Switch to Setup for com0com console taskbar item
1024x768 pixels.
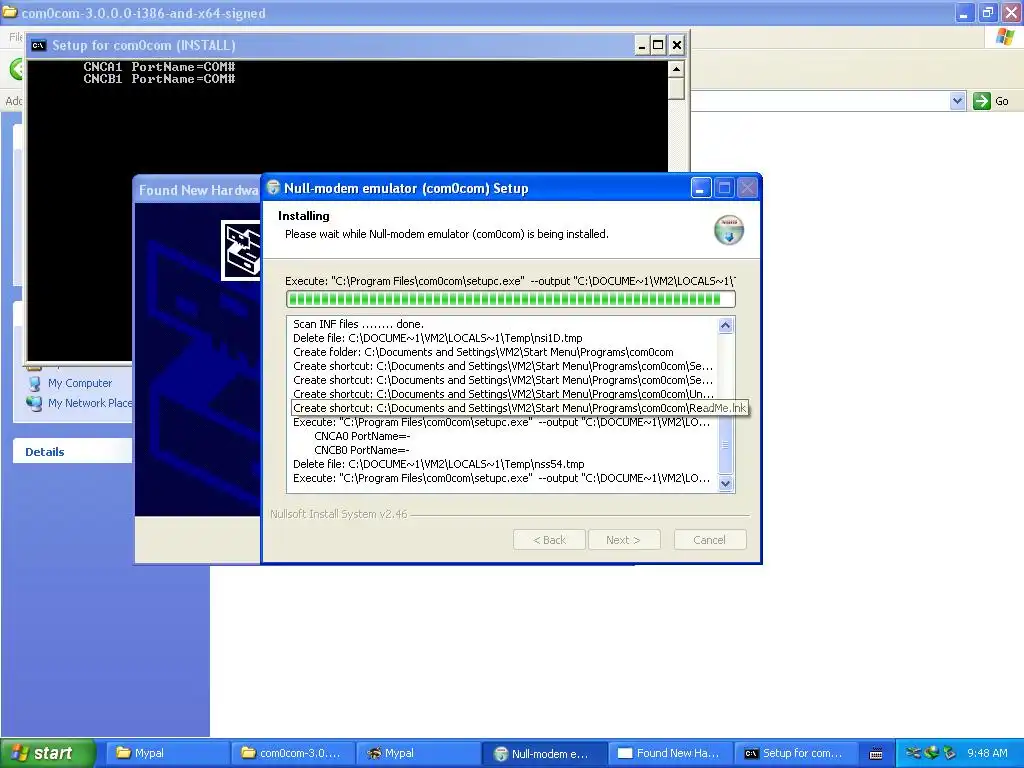796,753
